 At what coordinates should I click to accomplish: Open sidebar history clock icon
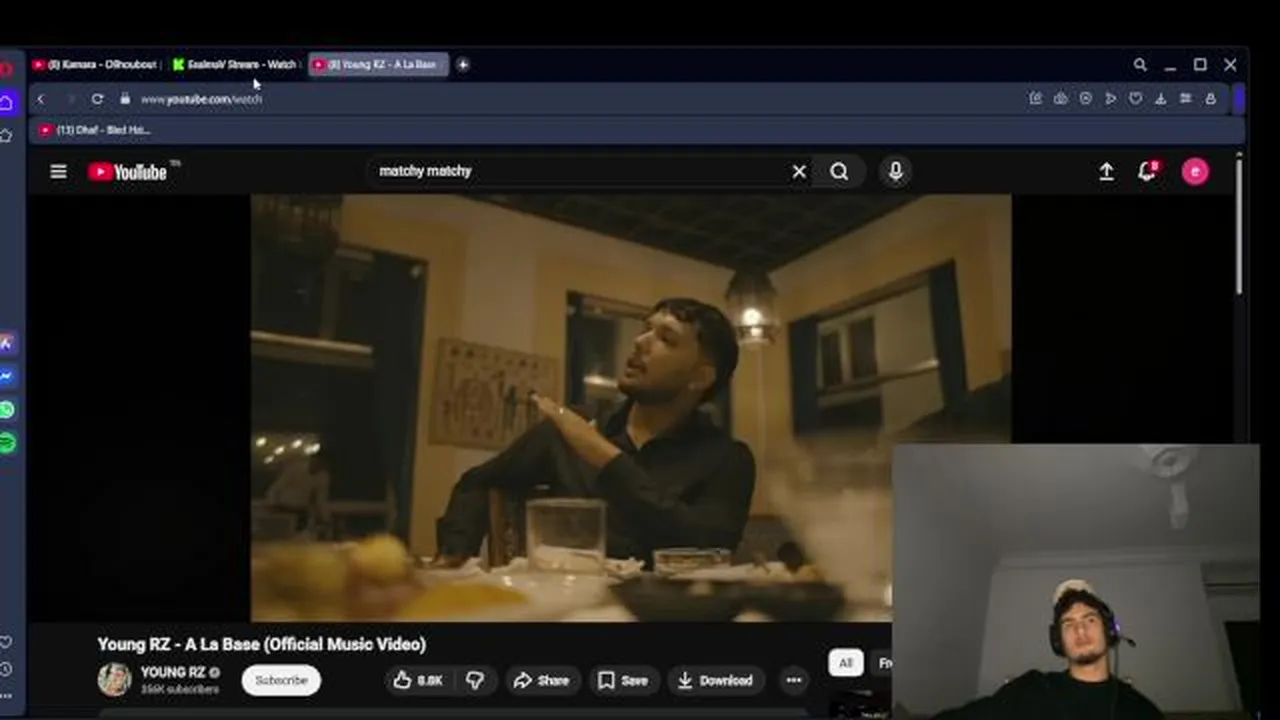coord(6,669)
